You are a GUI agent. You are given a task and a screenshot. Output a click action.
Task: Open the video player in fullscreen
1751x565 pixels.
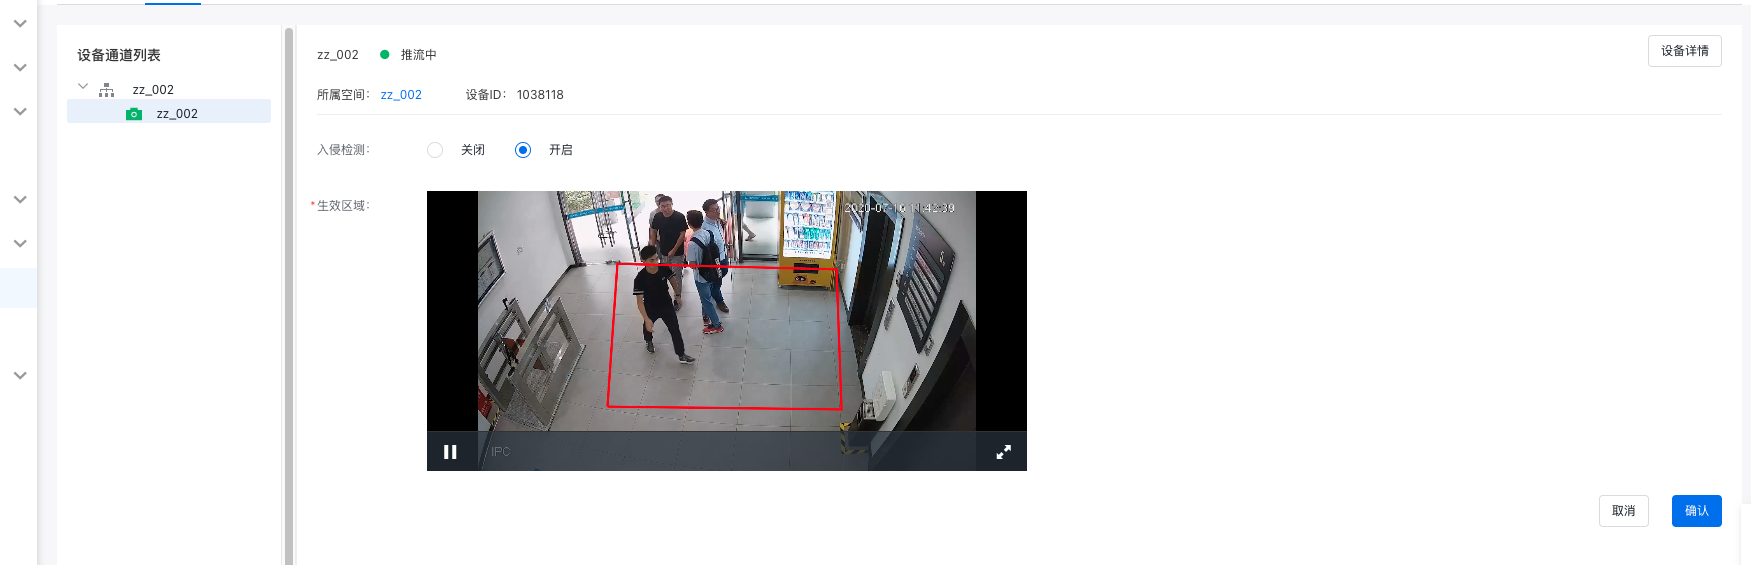pyautogui.click(x=1003, y=452)
